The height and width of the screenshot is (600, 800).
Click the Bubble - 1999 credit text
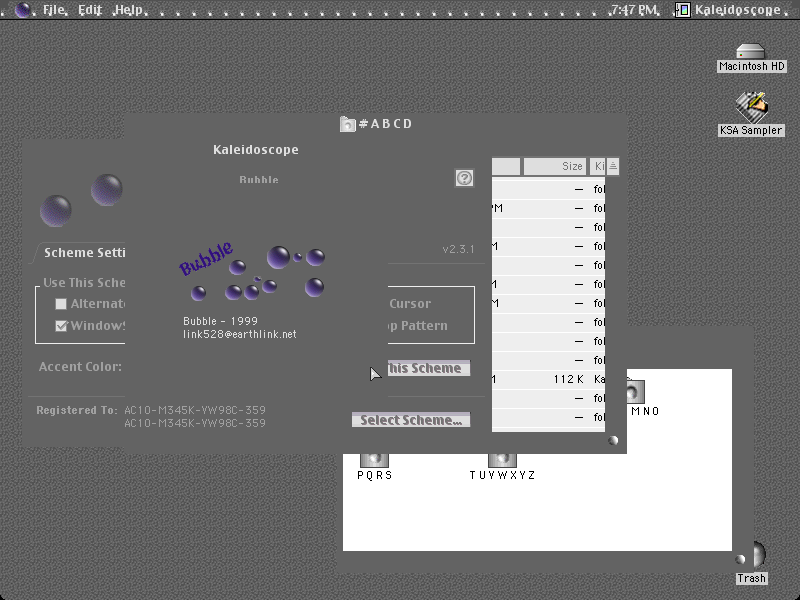click(x=220, y=321)
